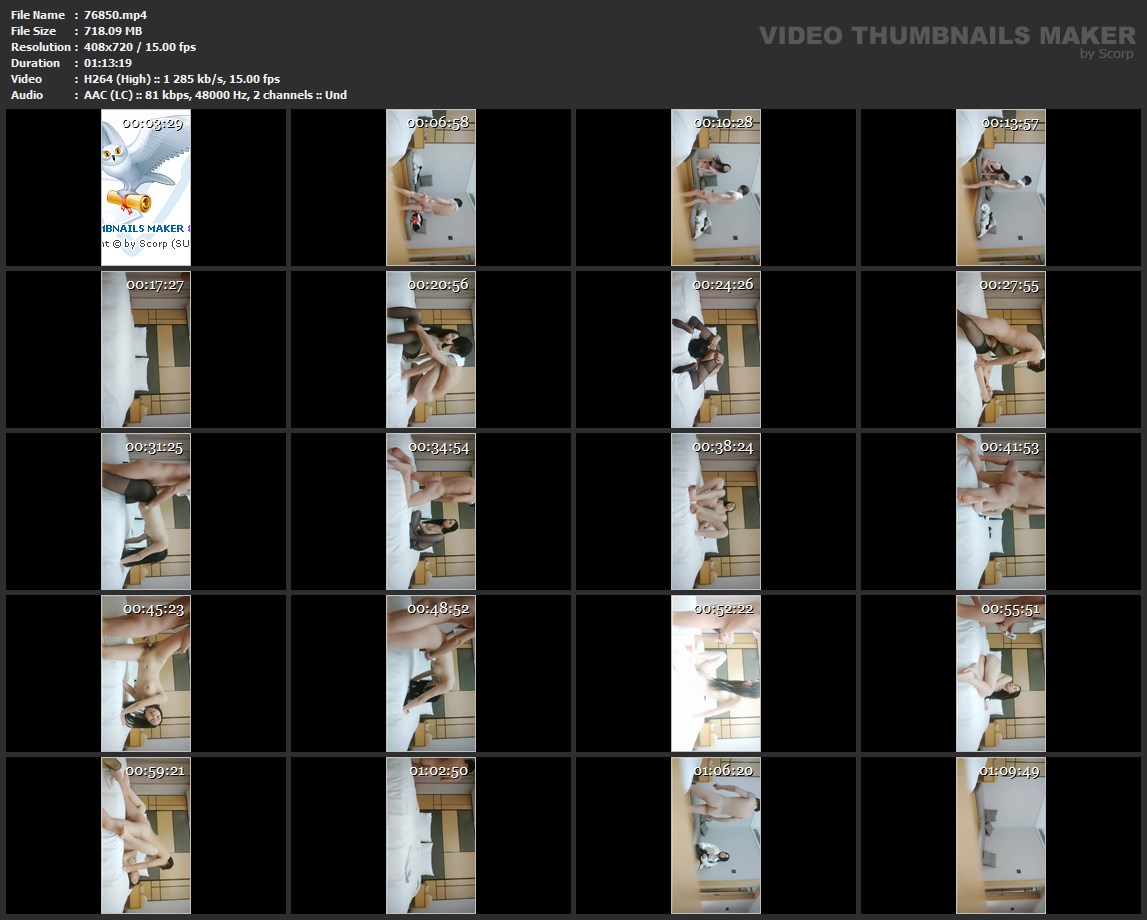Click the VIDEO THUMBNAILS MAKER title logo
The image size is (1147, 920).
click(946, 36)
